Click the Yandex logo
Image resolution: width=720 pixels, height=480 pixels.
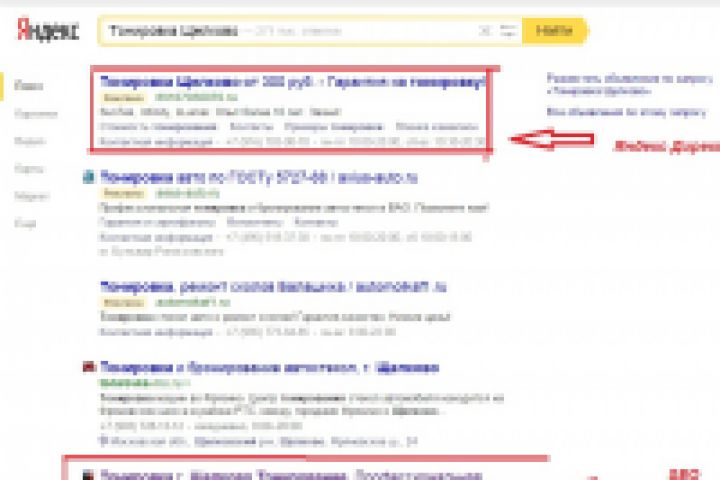click(48, 30)
